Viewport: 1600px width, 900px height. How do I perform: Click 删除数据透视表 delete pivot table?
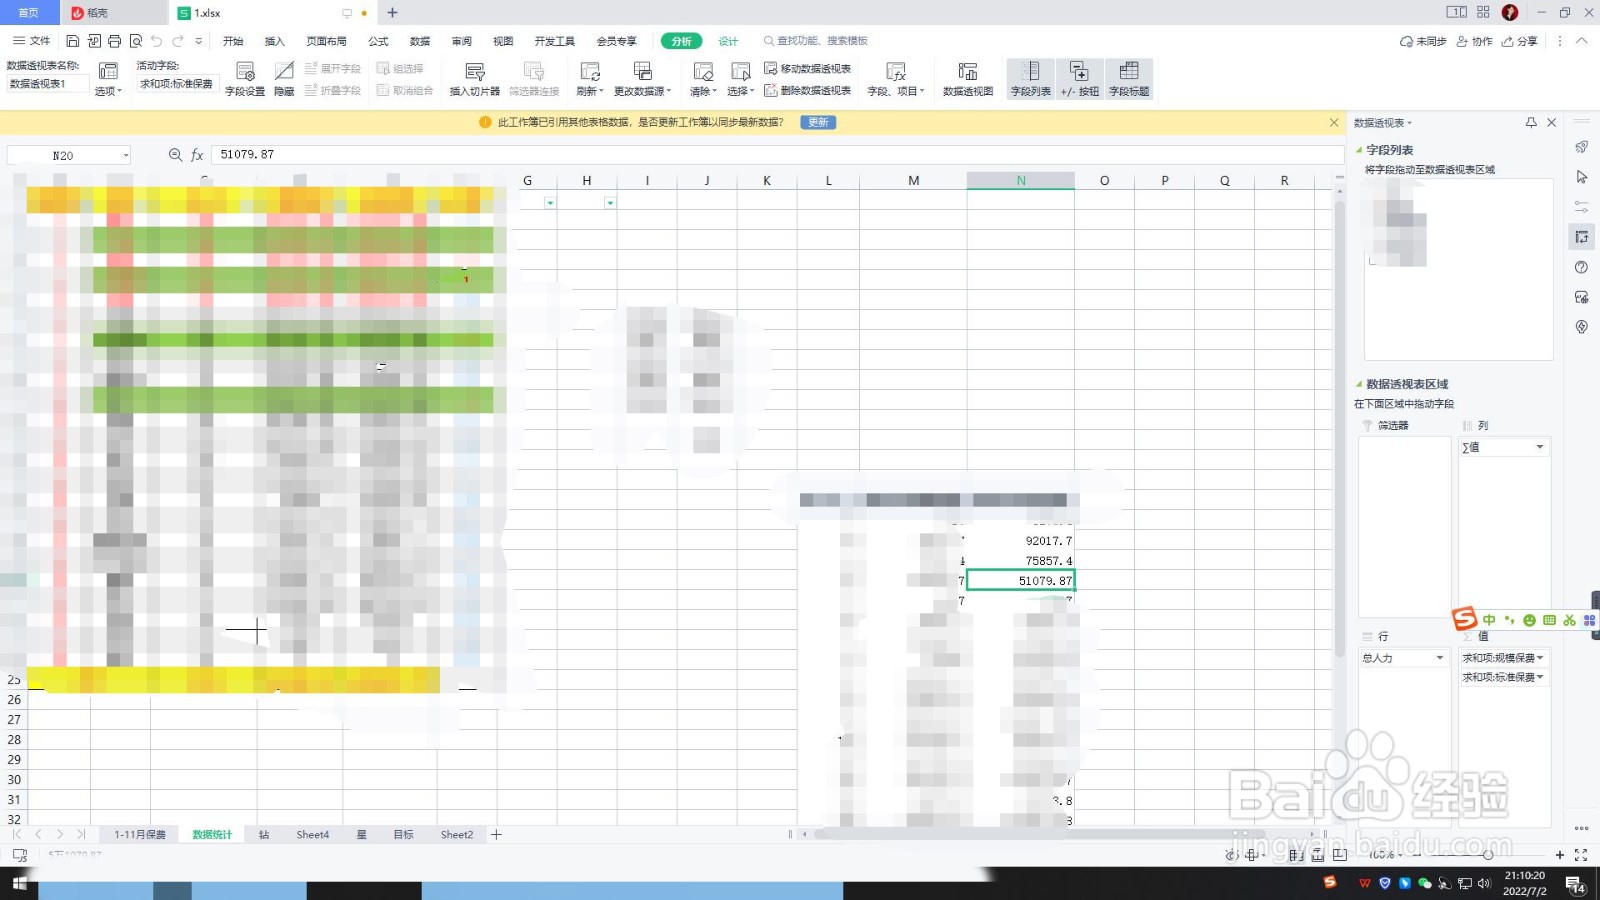click(808, 90)
